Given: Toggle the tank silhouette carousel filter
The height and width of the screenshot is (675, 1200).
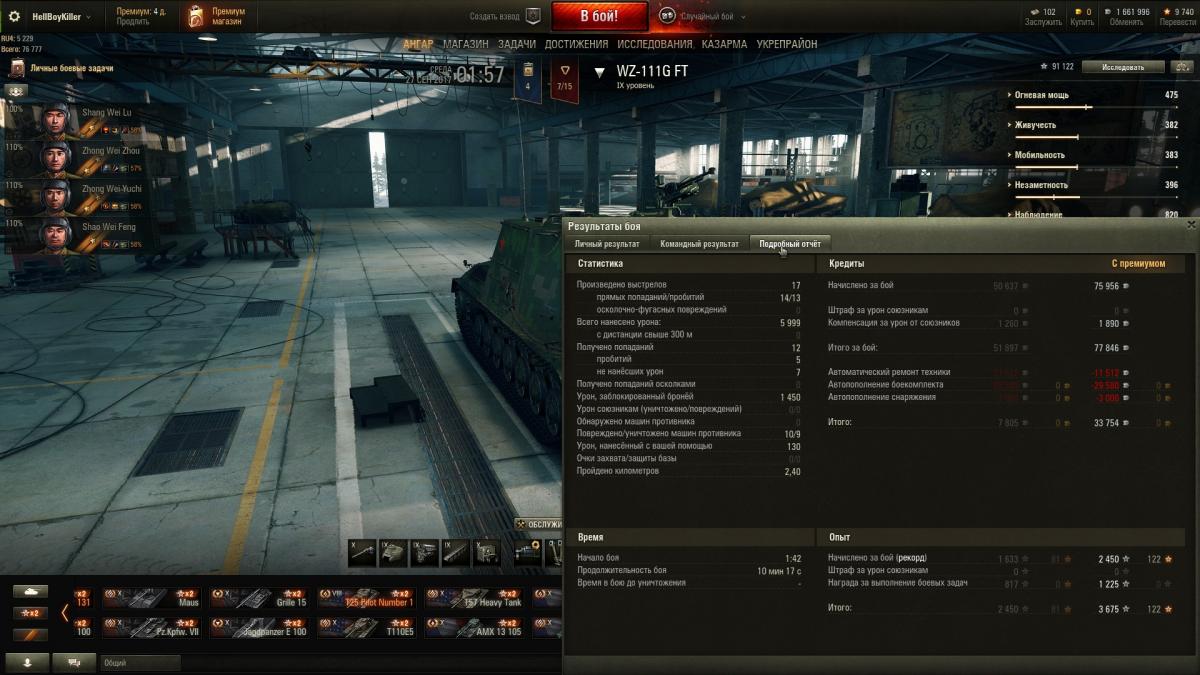Looking at the screenshot, I should coord(30,591).
